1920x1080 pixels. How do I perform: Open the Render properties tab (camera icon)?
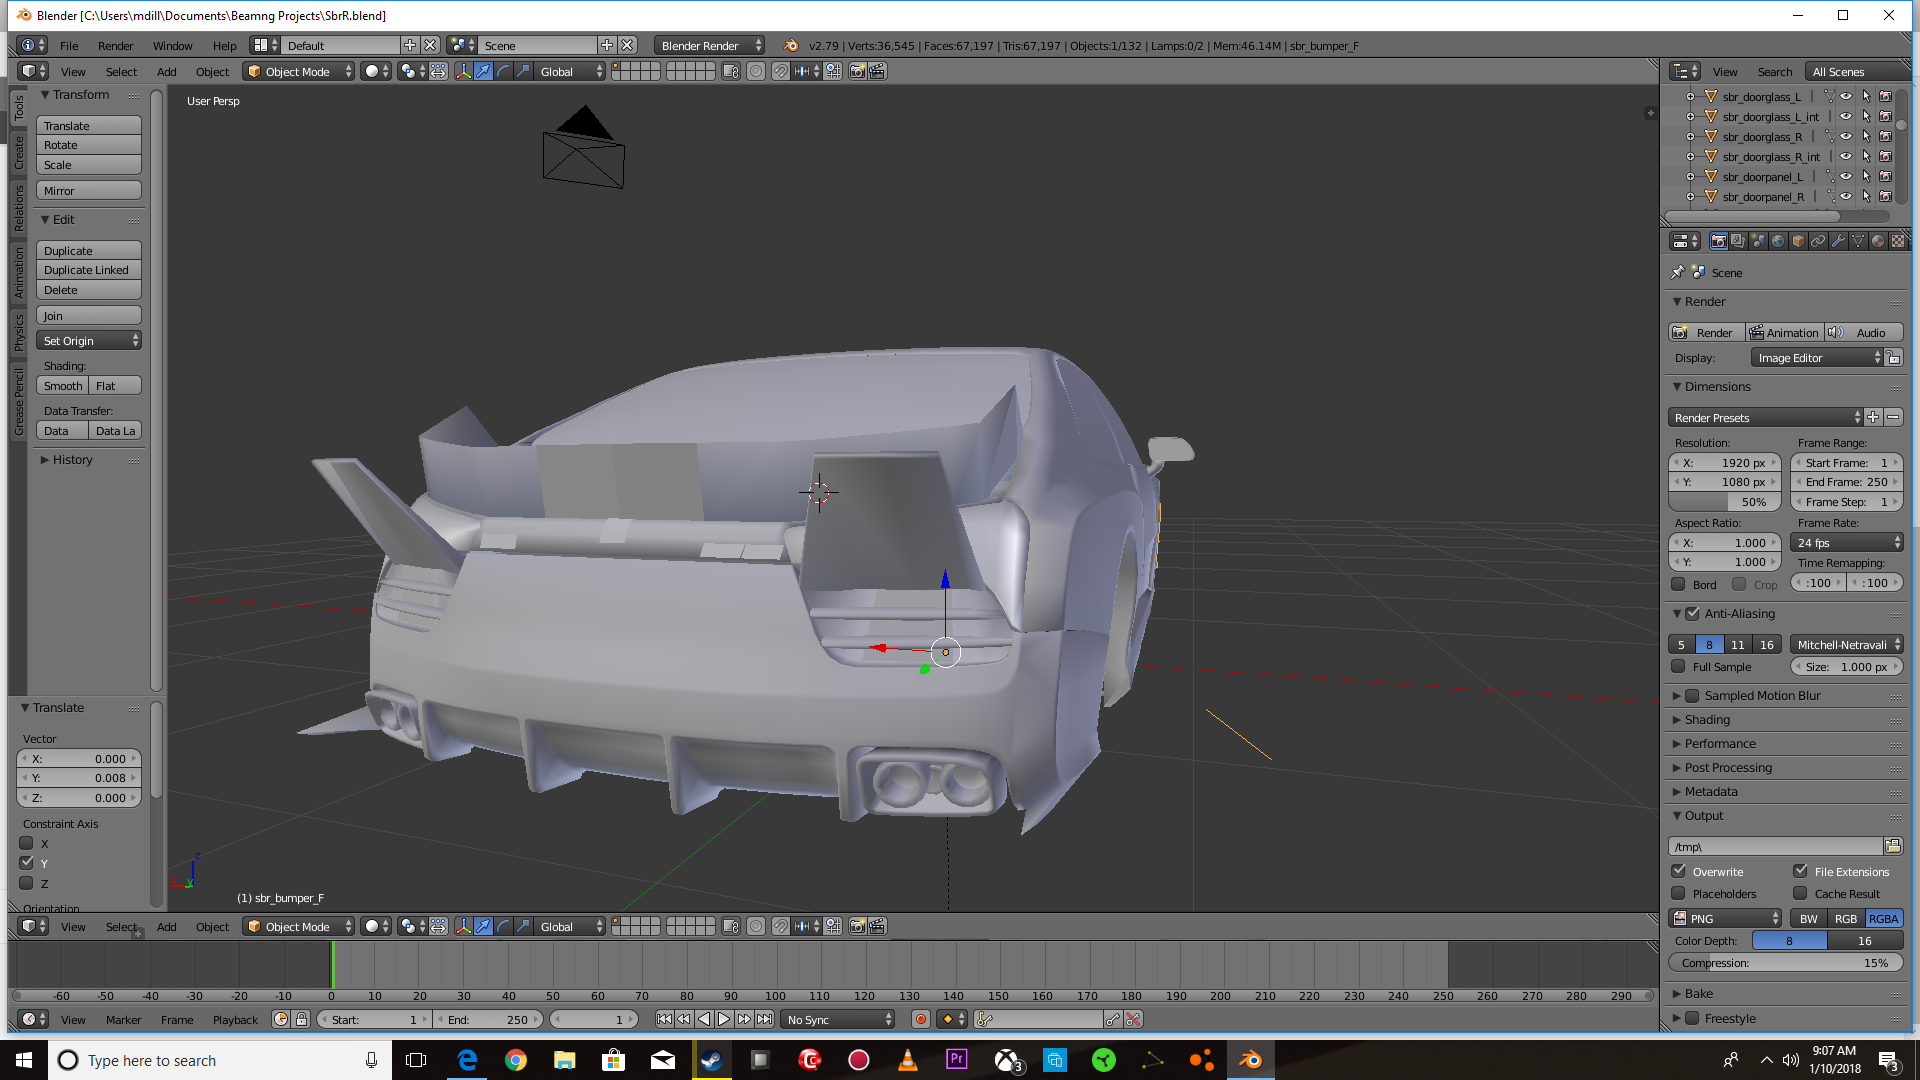coord(1718,241)
